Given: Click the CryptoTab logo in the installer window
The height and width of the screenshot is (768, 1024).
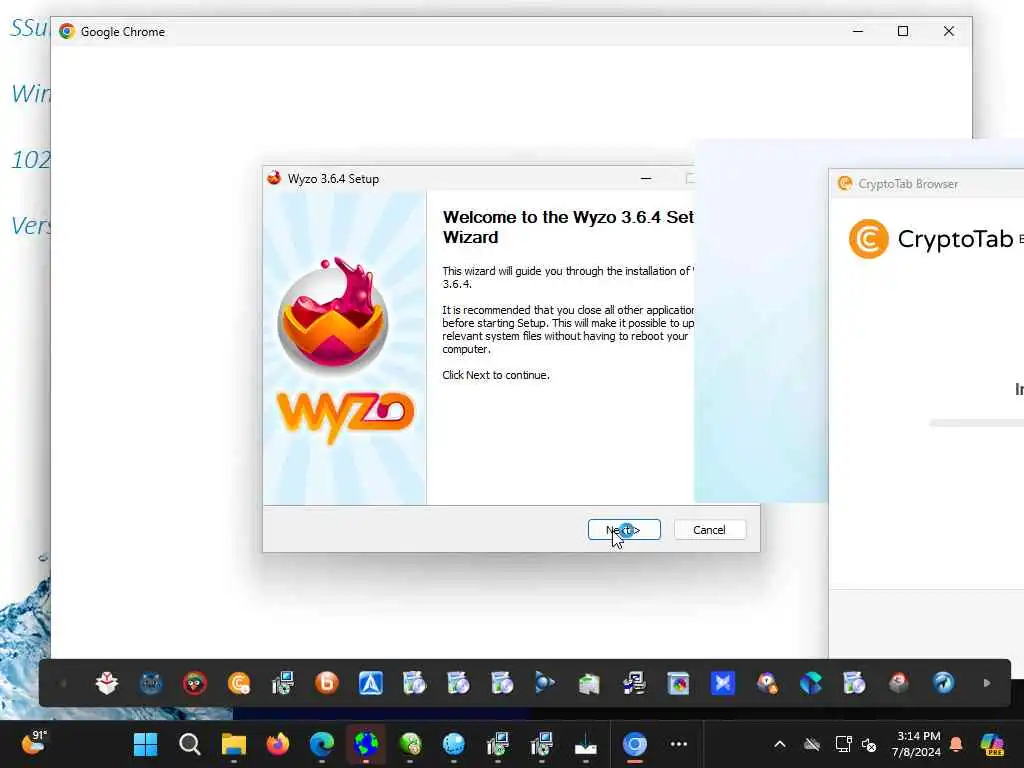Looking at the screenshot, I should click(x=869, y=239).
